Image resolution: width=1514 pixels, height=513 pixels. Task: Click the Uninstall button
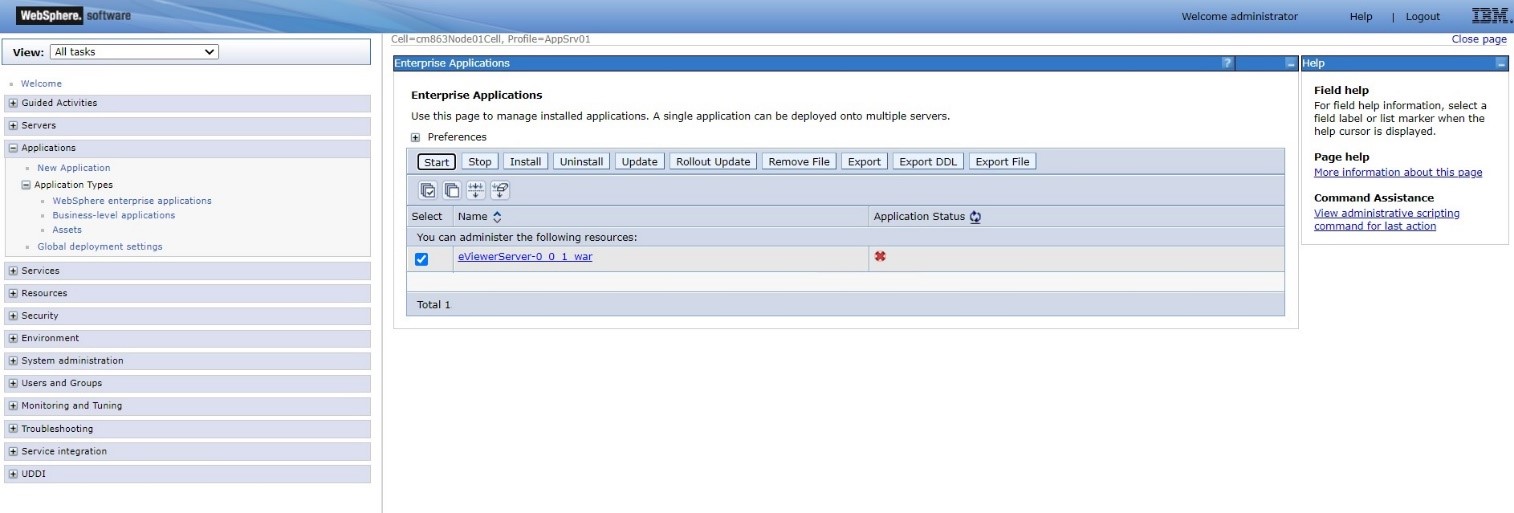[581, 162]
